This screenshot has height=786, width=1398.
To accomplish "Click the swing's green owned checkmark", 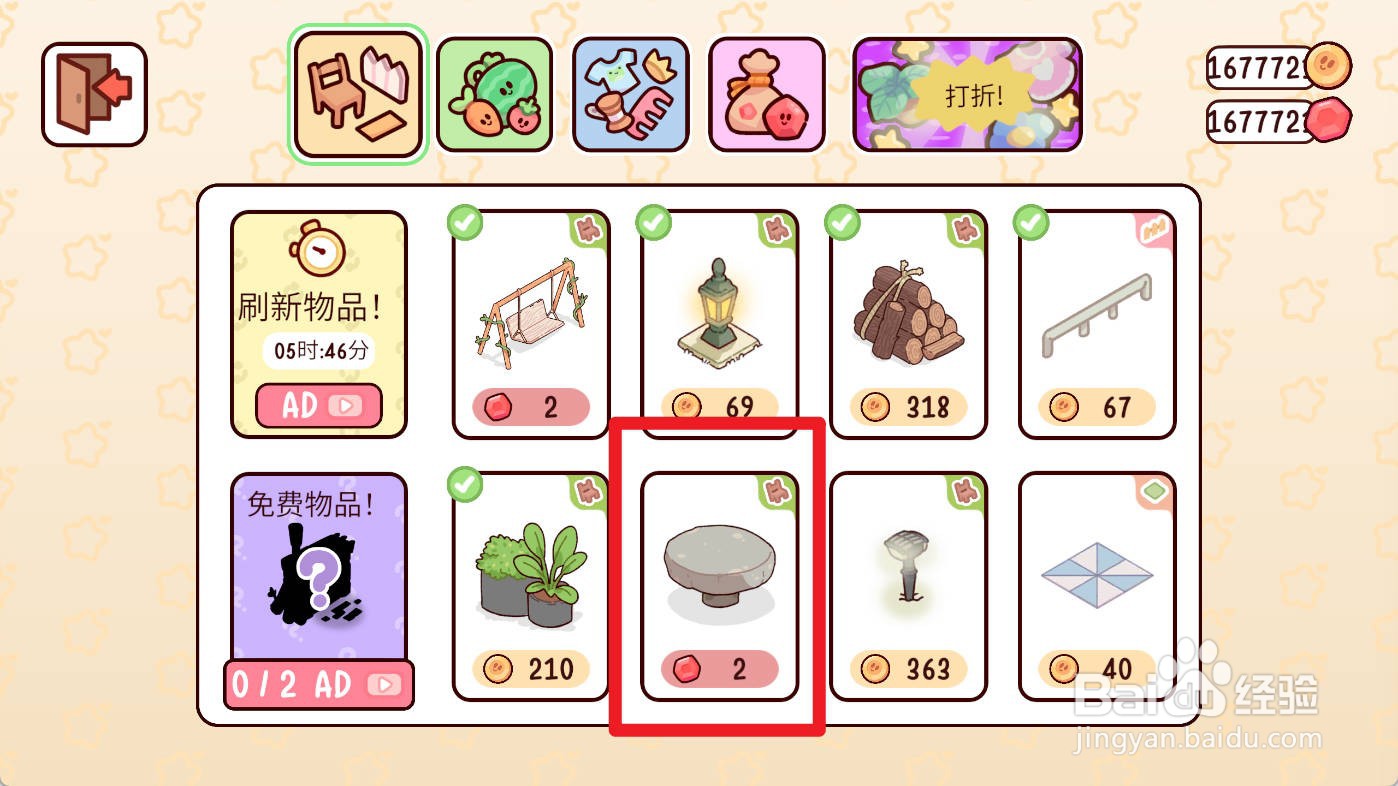I will (465, 223).
